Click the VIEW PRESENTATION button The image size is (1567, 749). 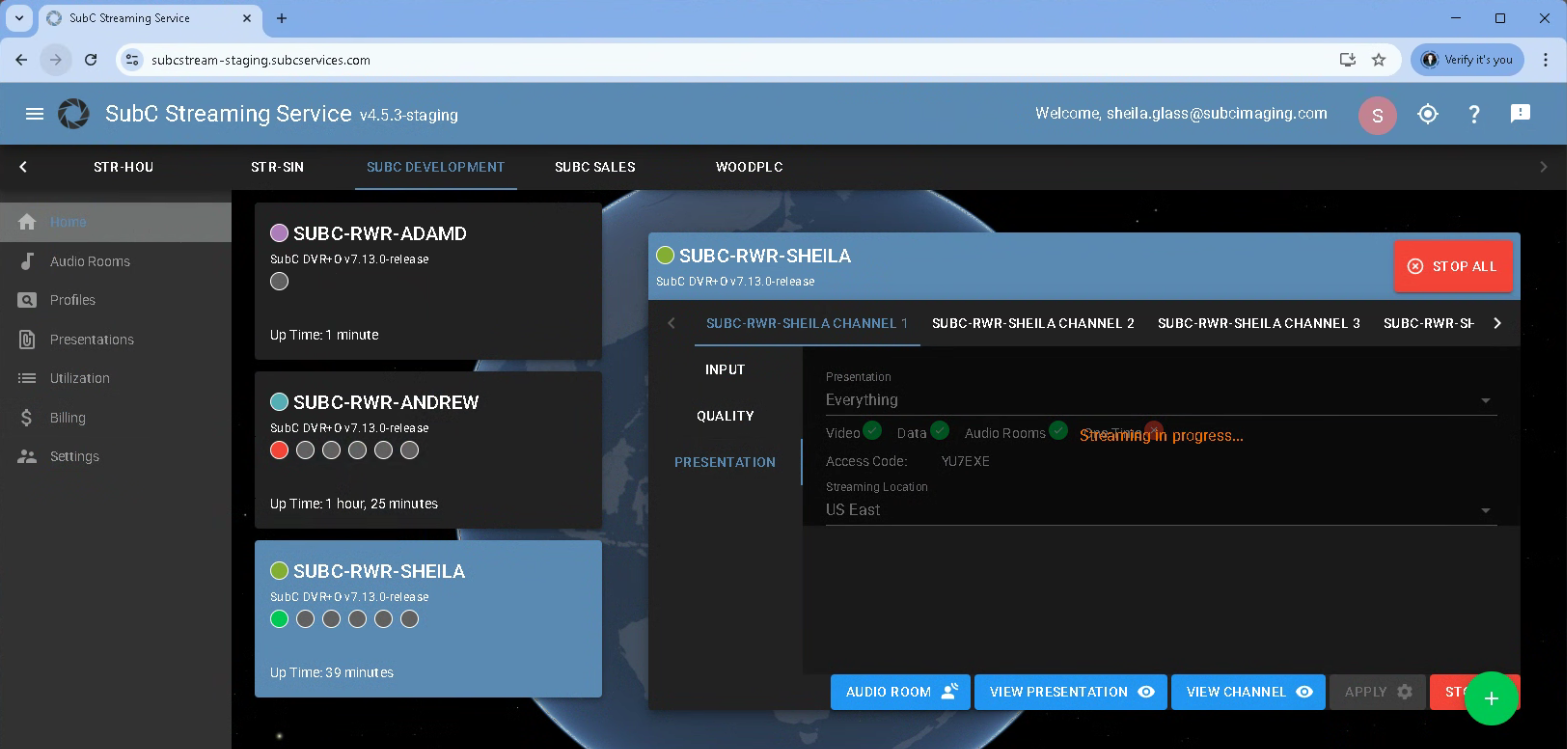1070,692
